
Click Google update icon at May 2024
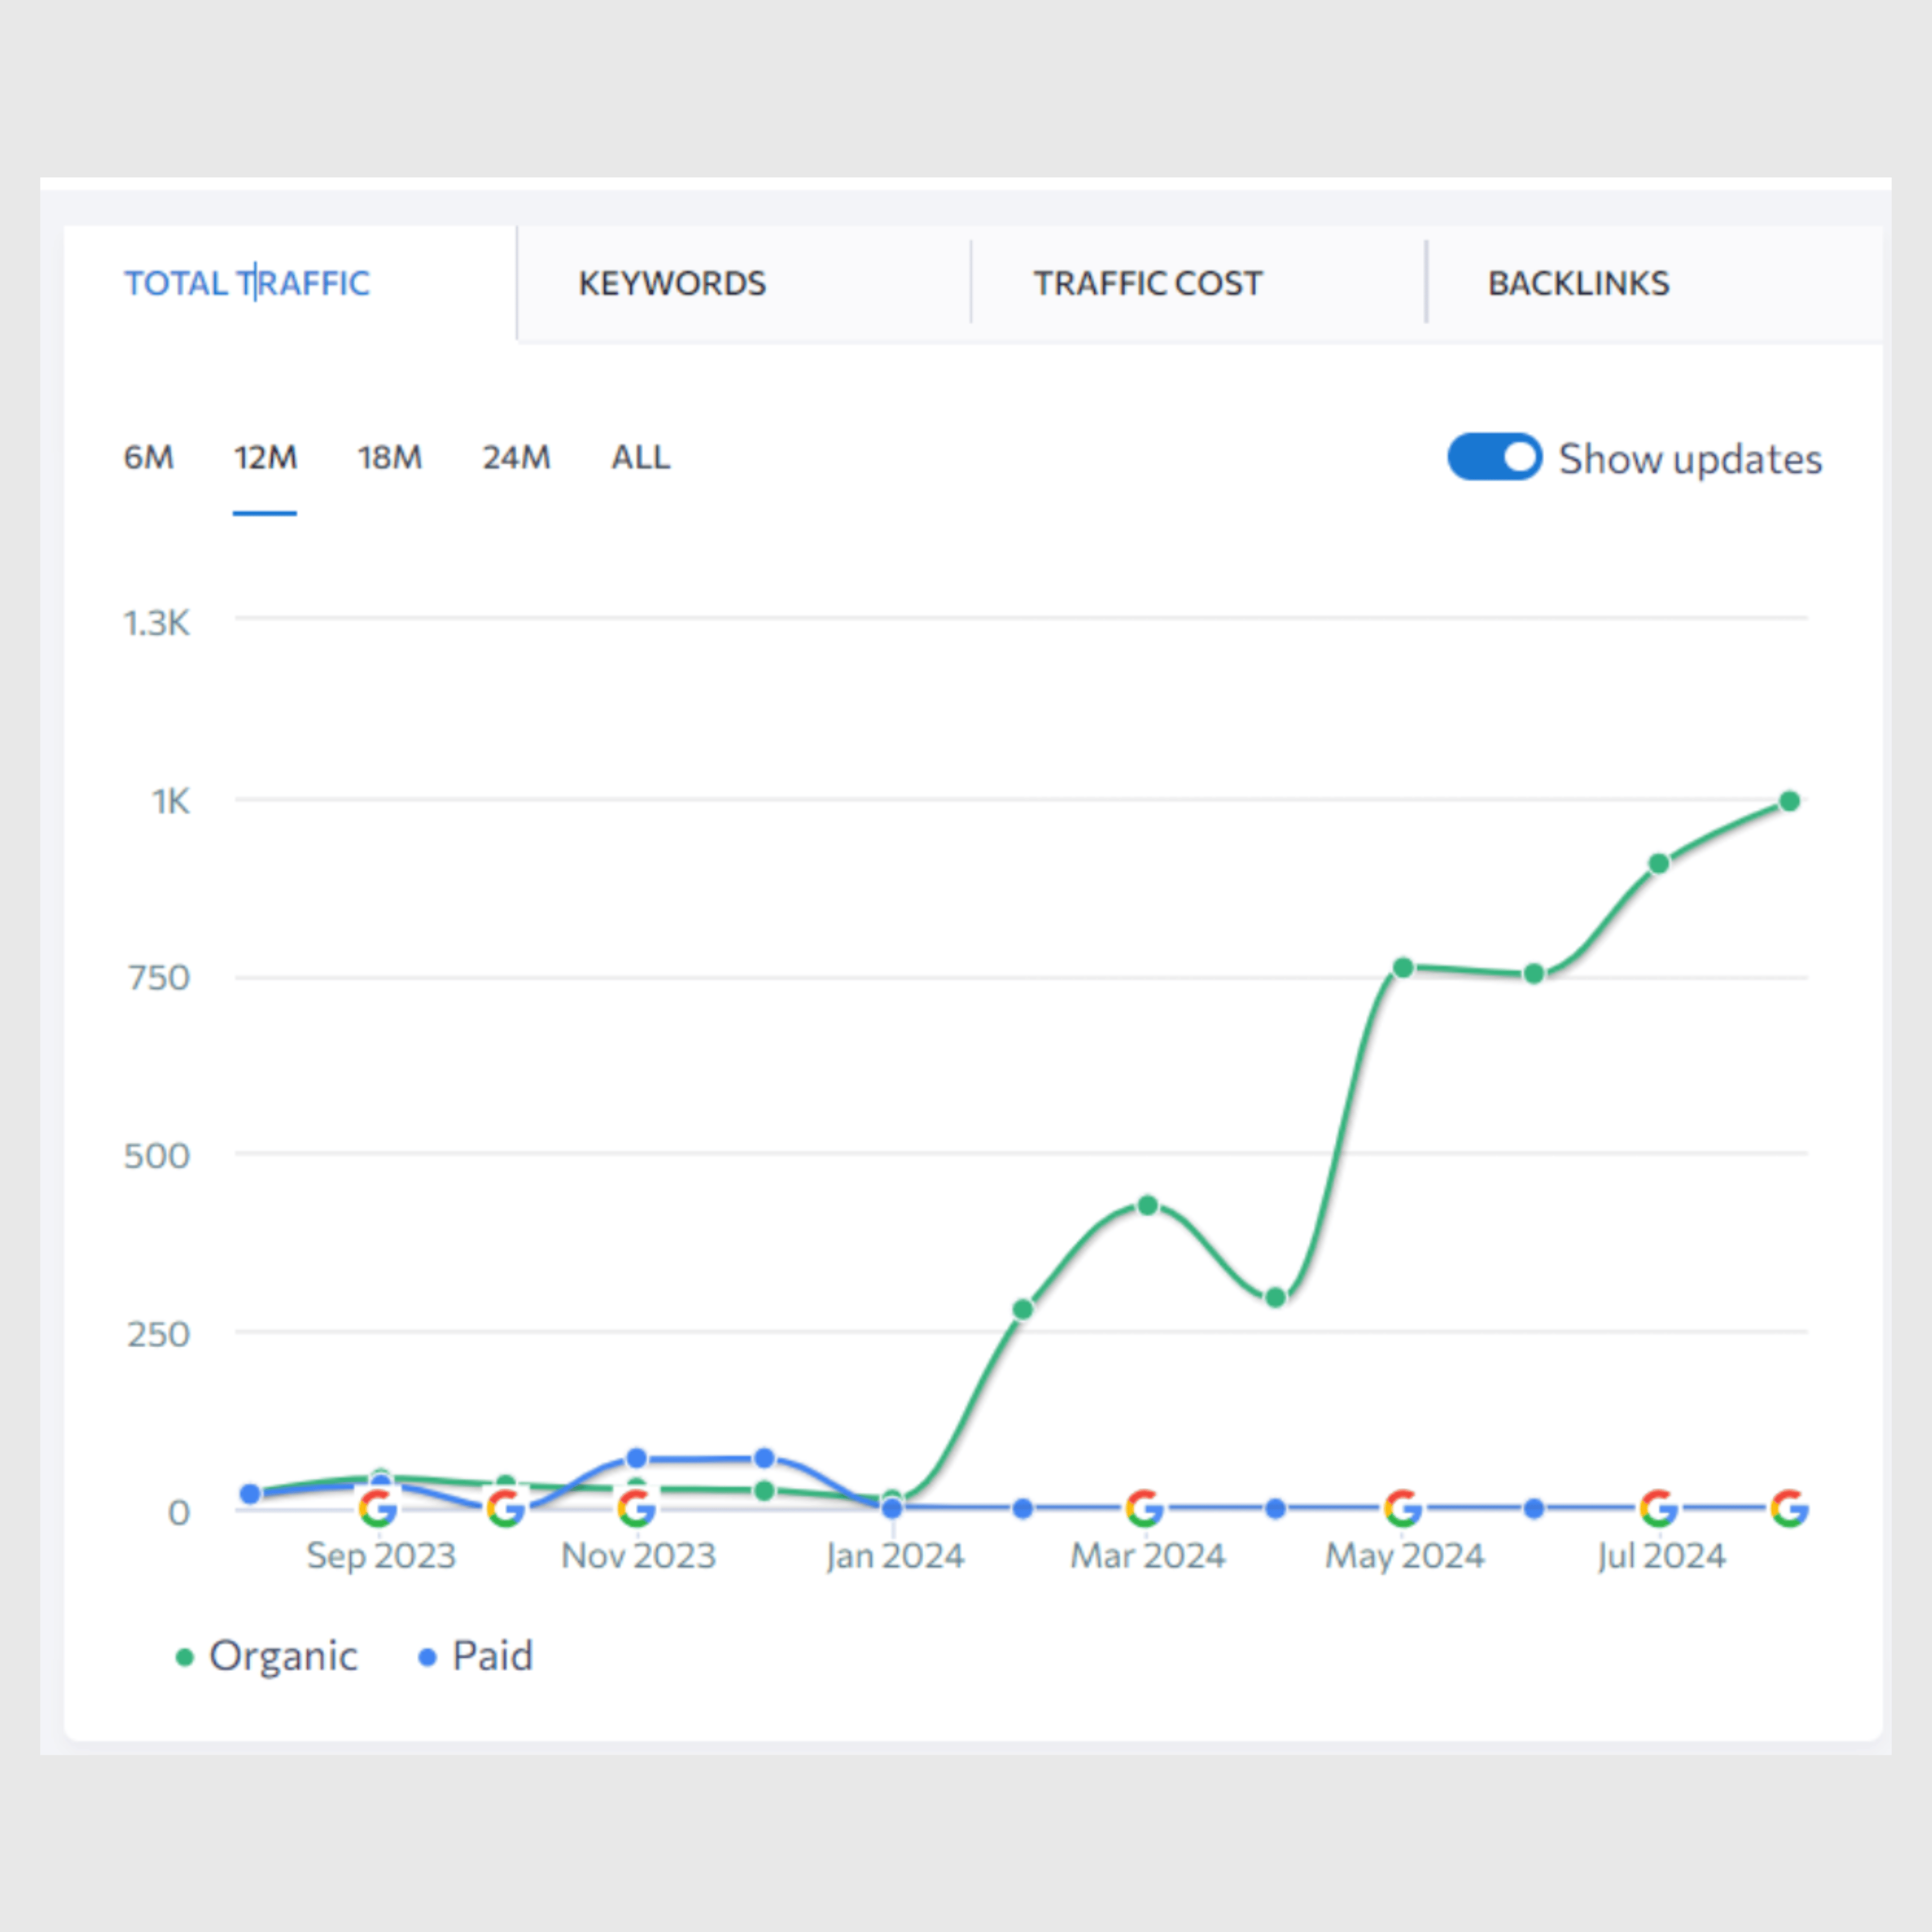click(1403, 1508)
